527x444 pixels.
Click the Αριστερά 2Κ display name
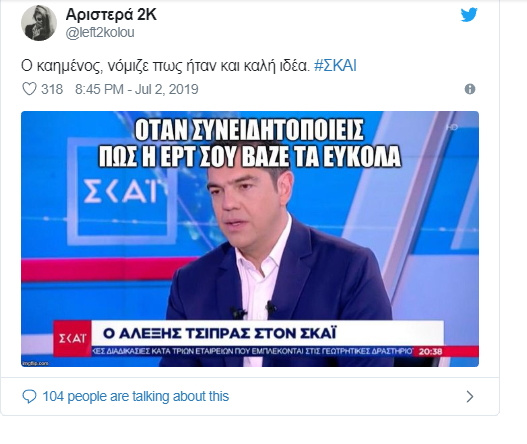click(111, 14)
